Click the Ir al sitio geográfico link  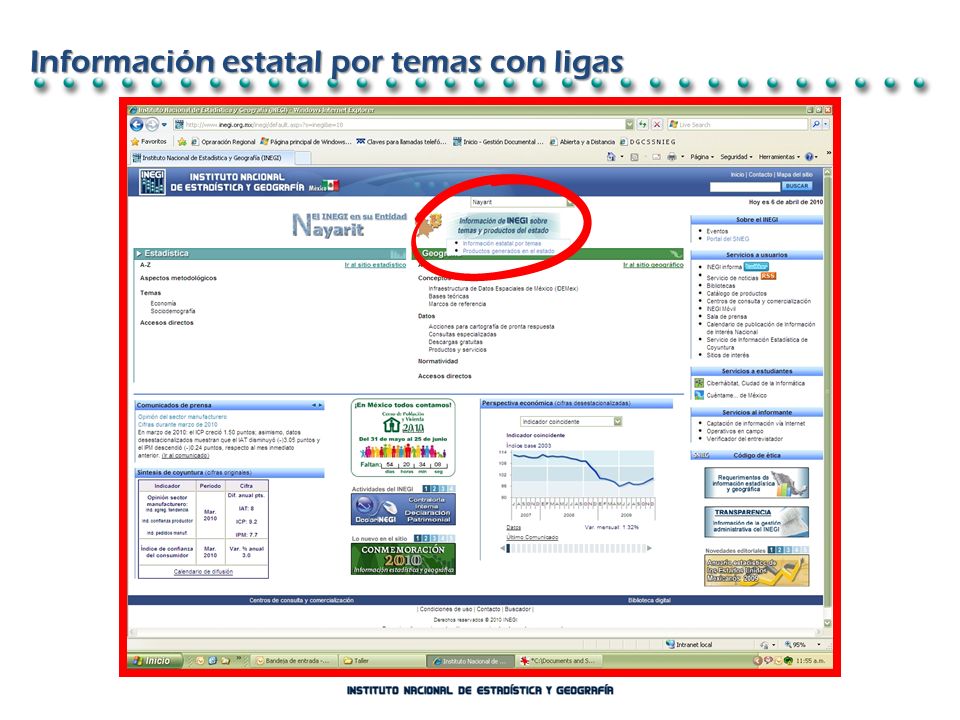(653, 265)
